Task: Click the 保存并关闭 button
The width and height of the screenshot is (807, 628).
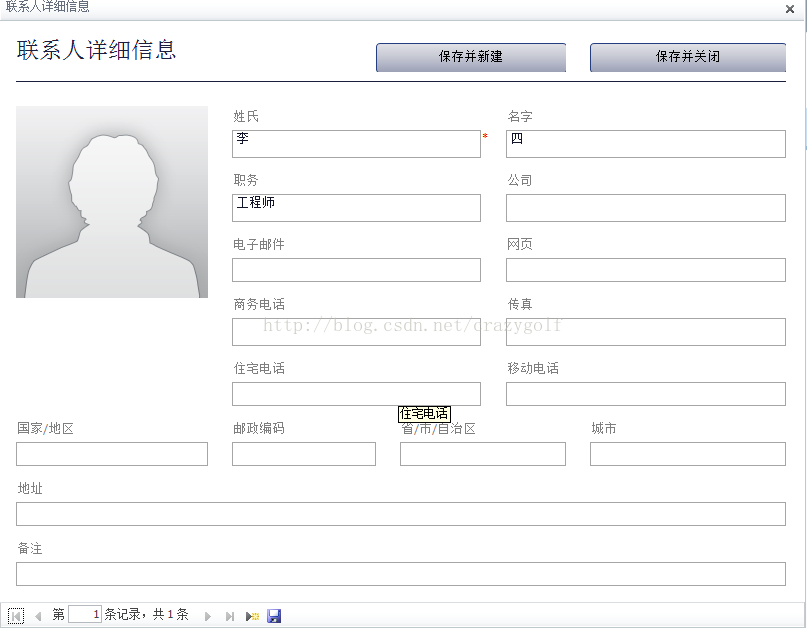Action: (688, 57)
